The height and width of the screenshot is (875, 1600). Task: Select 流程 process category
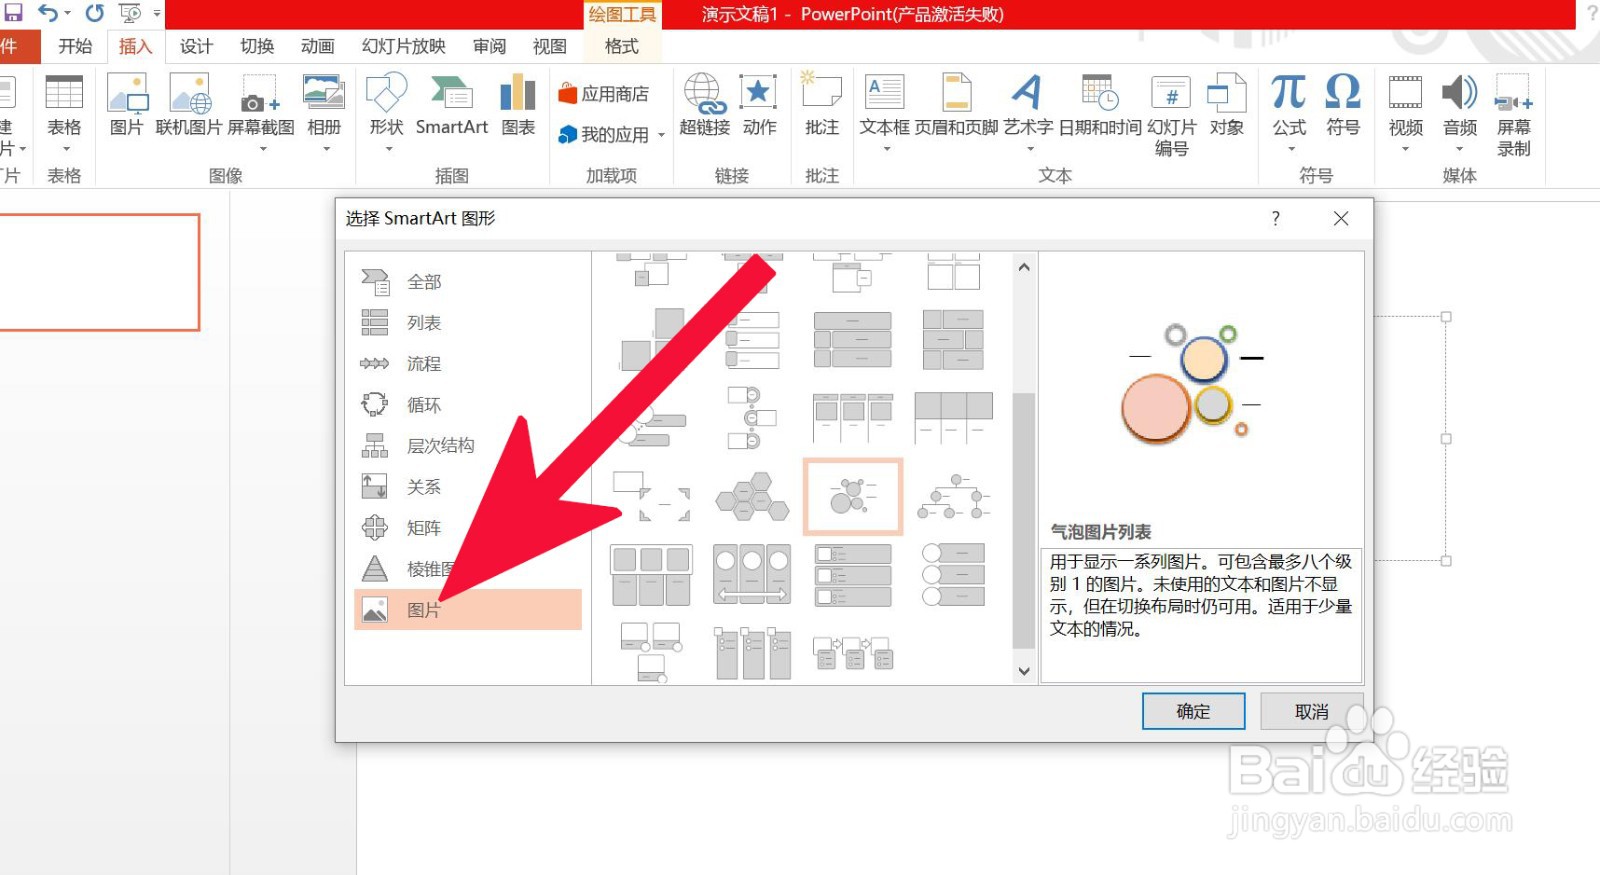468,364
